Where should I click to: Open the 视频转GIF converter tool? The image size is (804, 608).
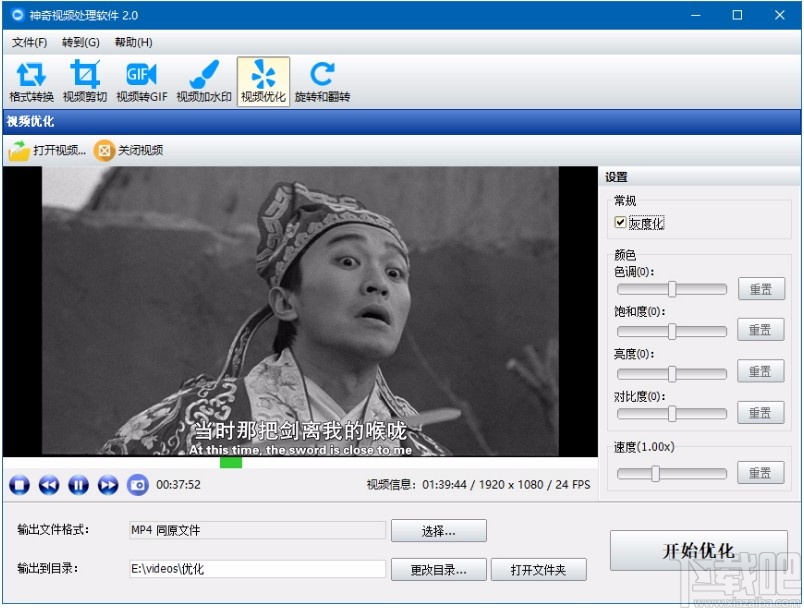pyautogui.click(x=142, y=82)
